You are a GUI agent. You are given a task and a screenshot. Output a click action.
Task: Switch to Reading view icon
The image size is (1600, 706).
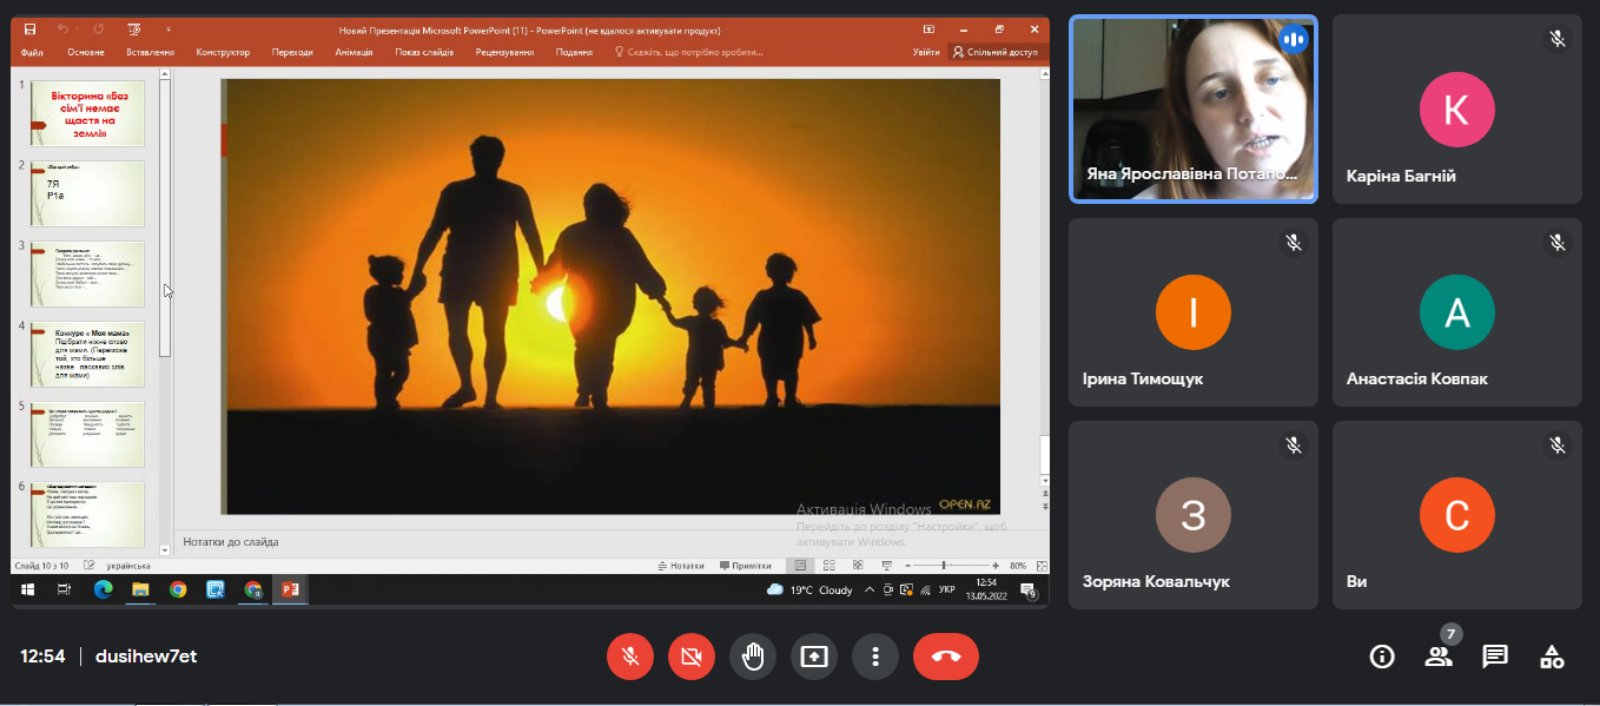point(857,566)
